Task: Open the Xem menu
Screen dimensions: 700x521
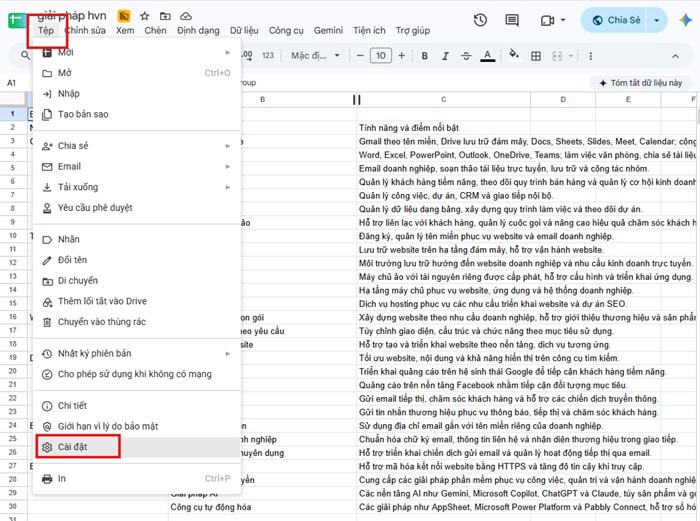Action: [x=125, y=31]
